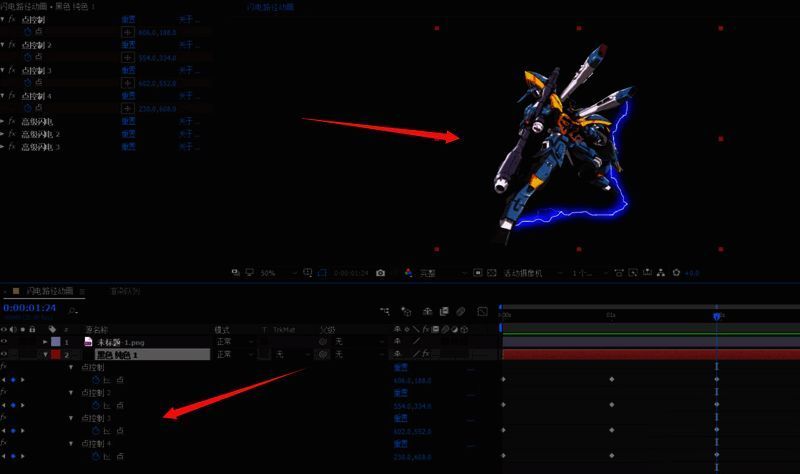Toggle stopwatch for 点控制 4 point in effects panel
800x474 pixels.
tap(28, 108)
